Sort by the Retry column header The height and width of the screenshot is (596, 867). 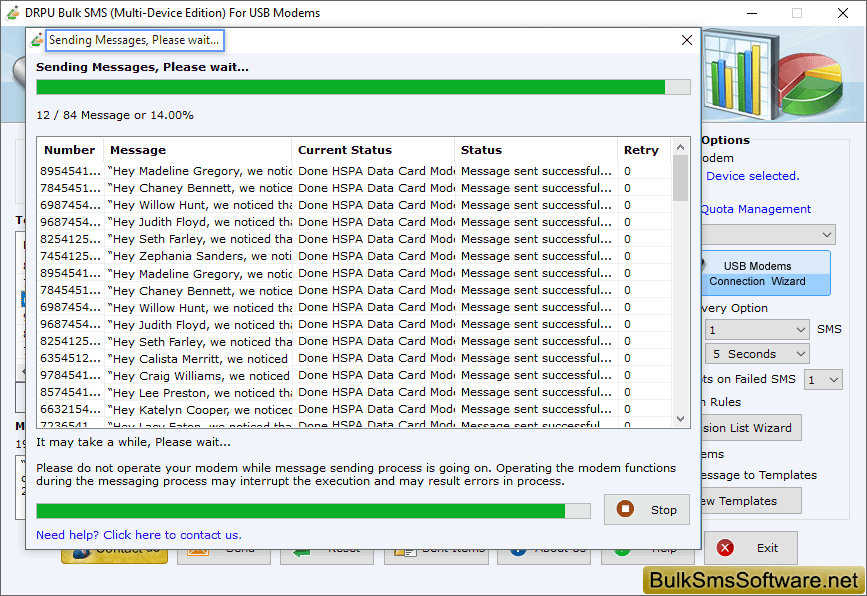[644, 150]
